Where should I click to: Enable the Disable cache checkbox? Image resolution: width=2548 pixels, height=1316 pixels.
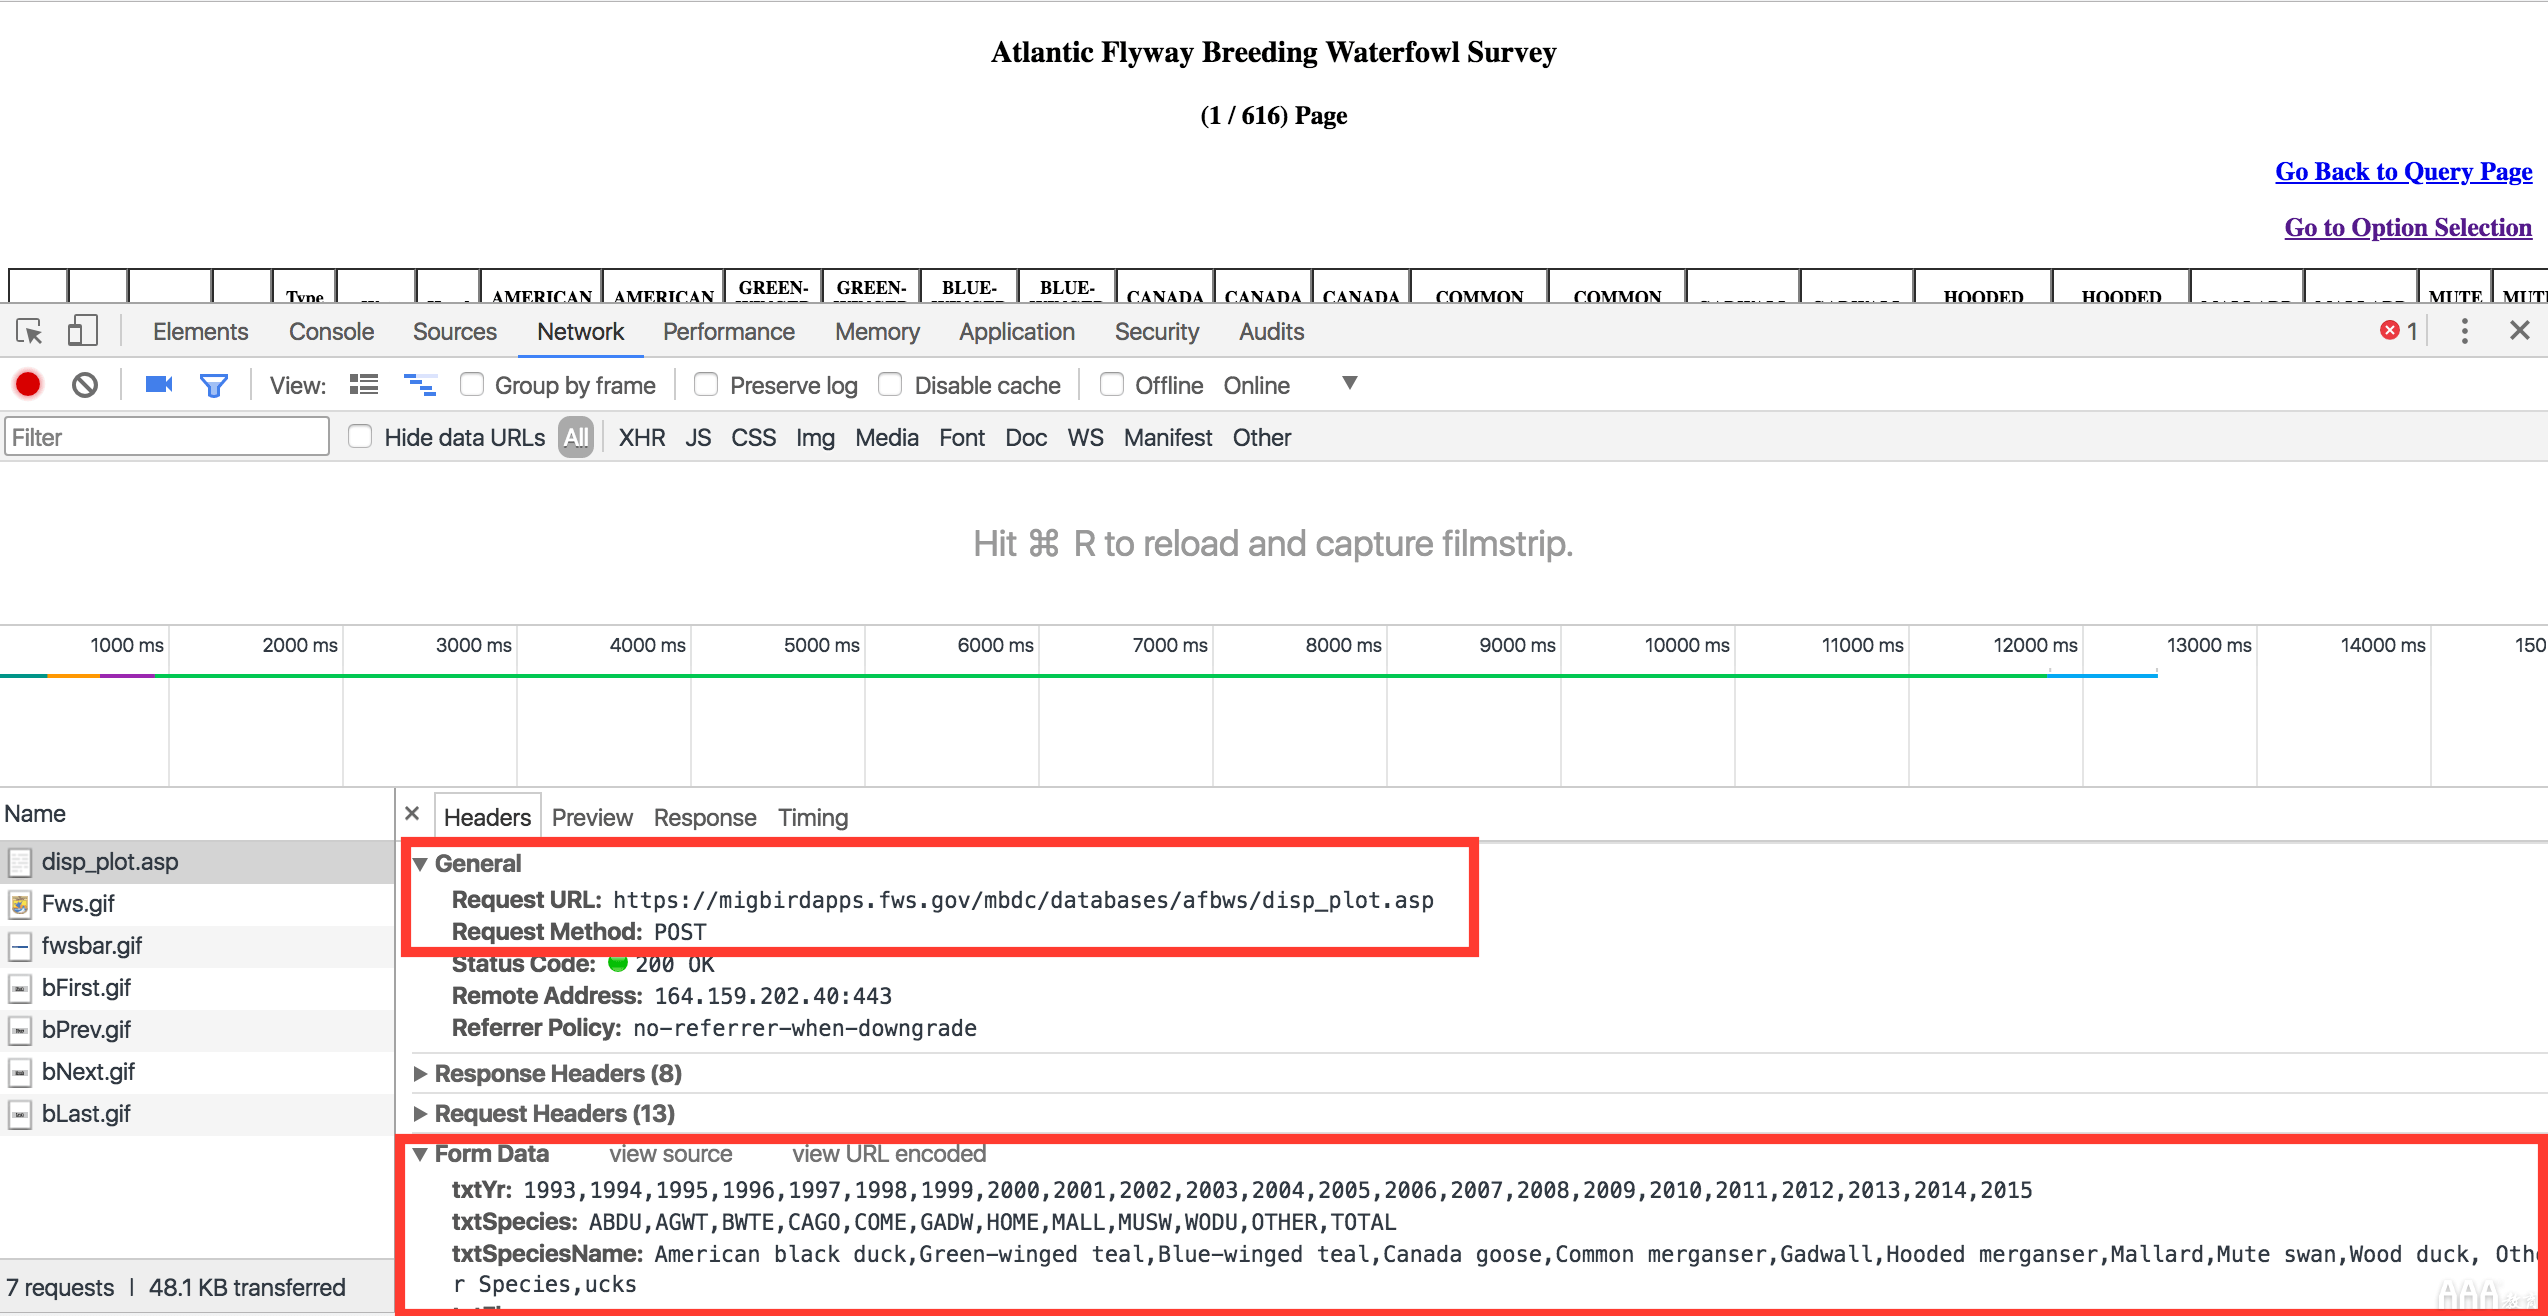(891, 386)
